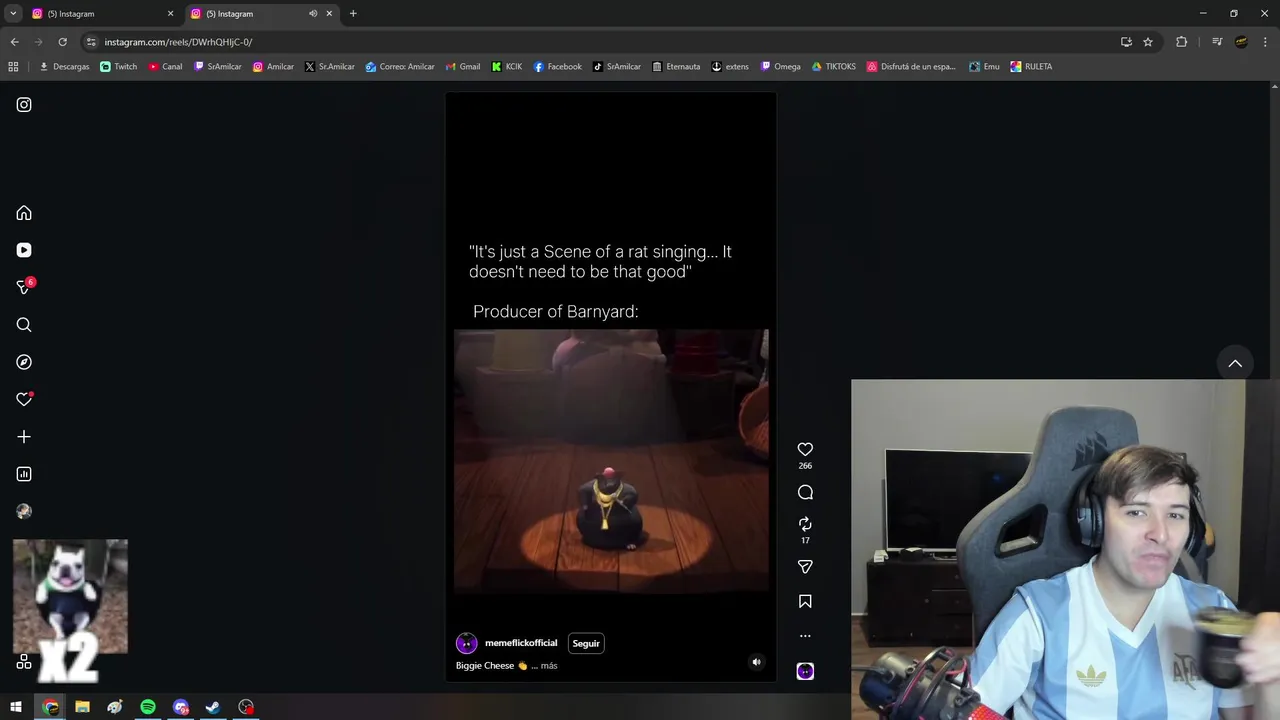Open Instagram search in sidebar

(x=24, y=325)
